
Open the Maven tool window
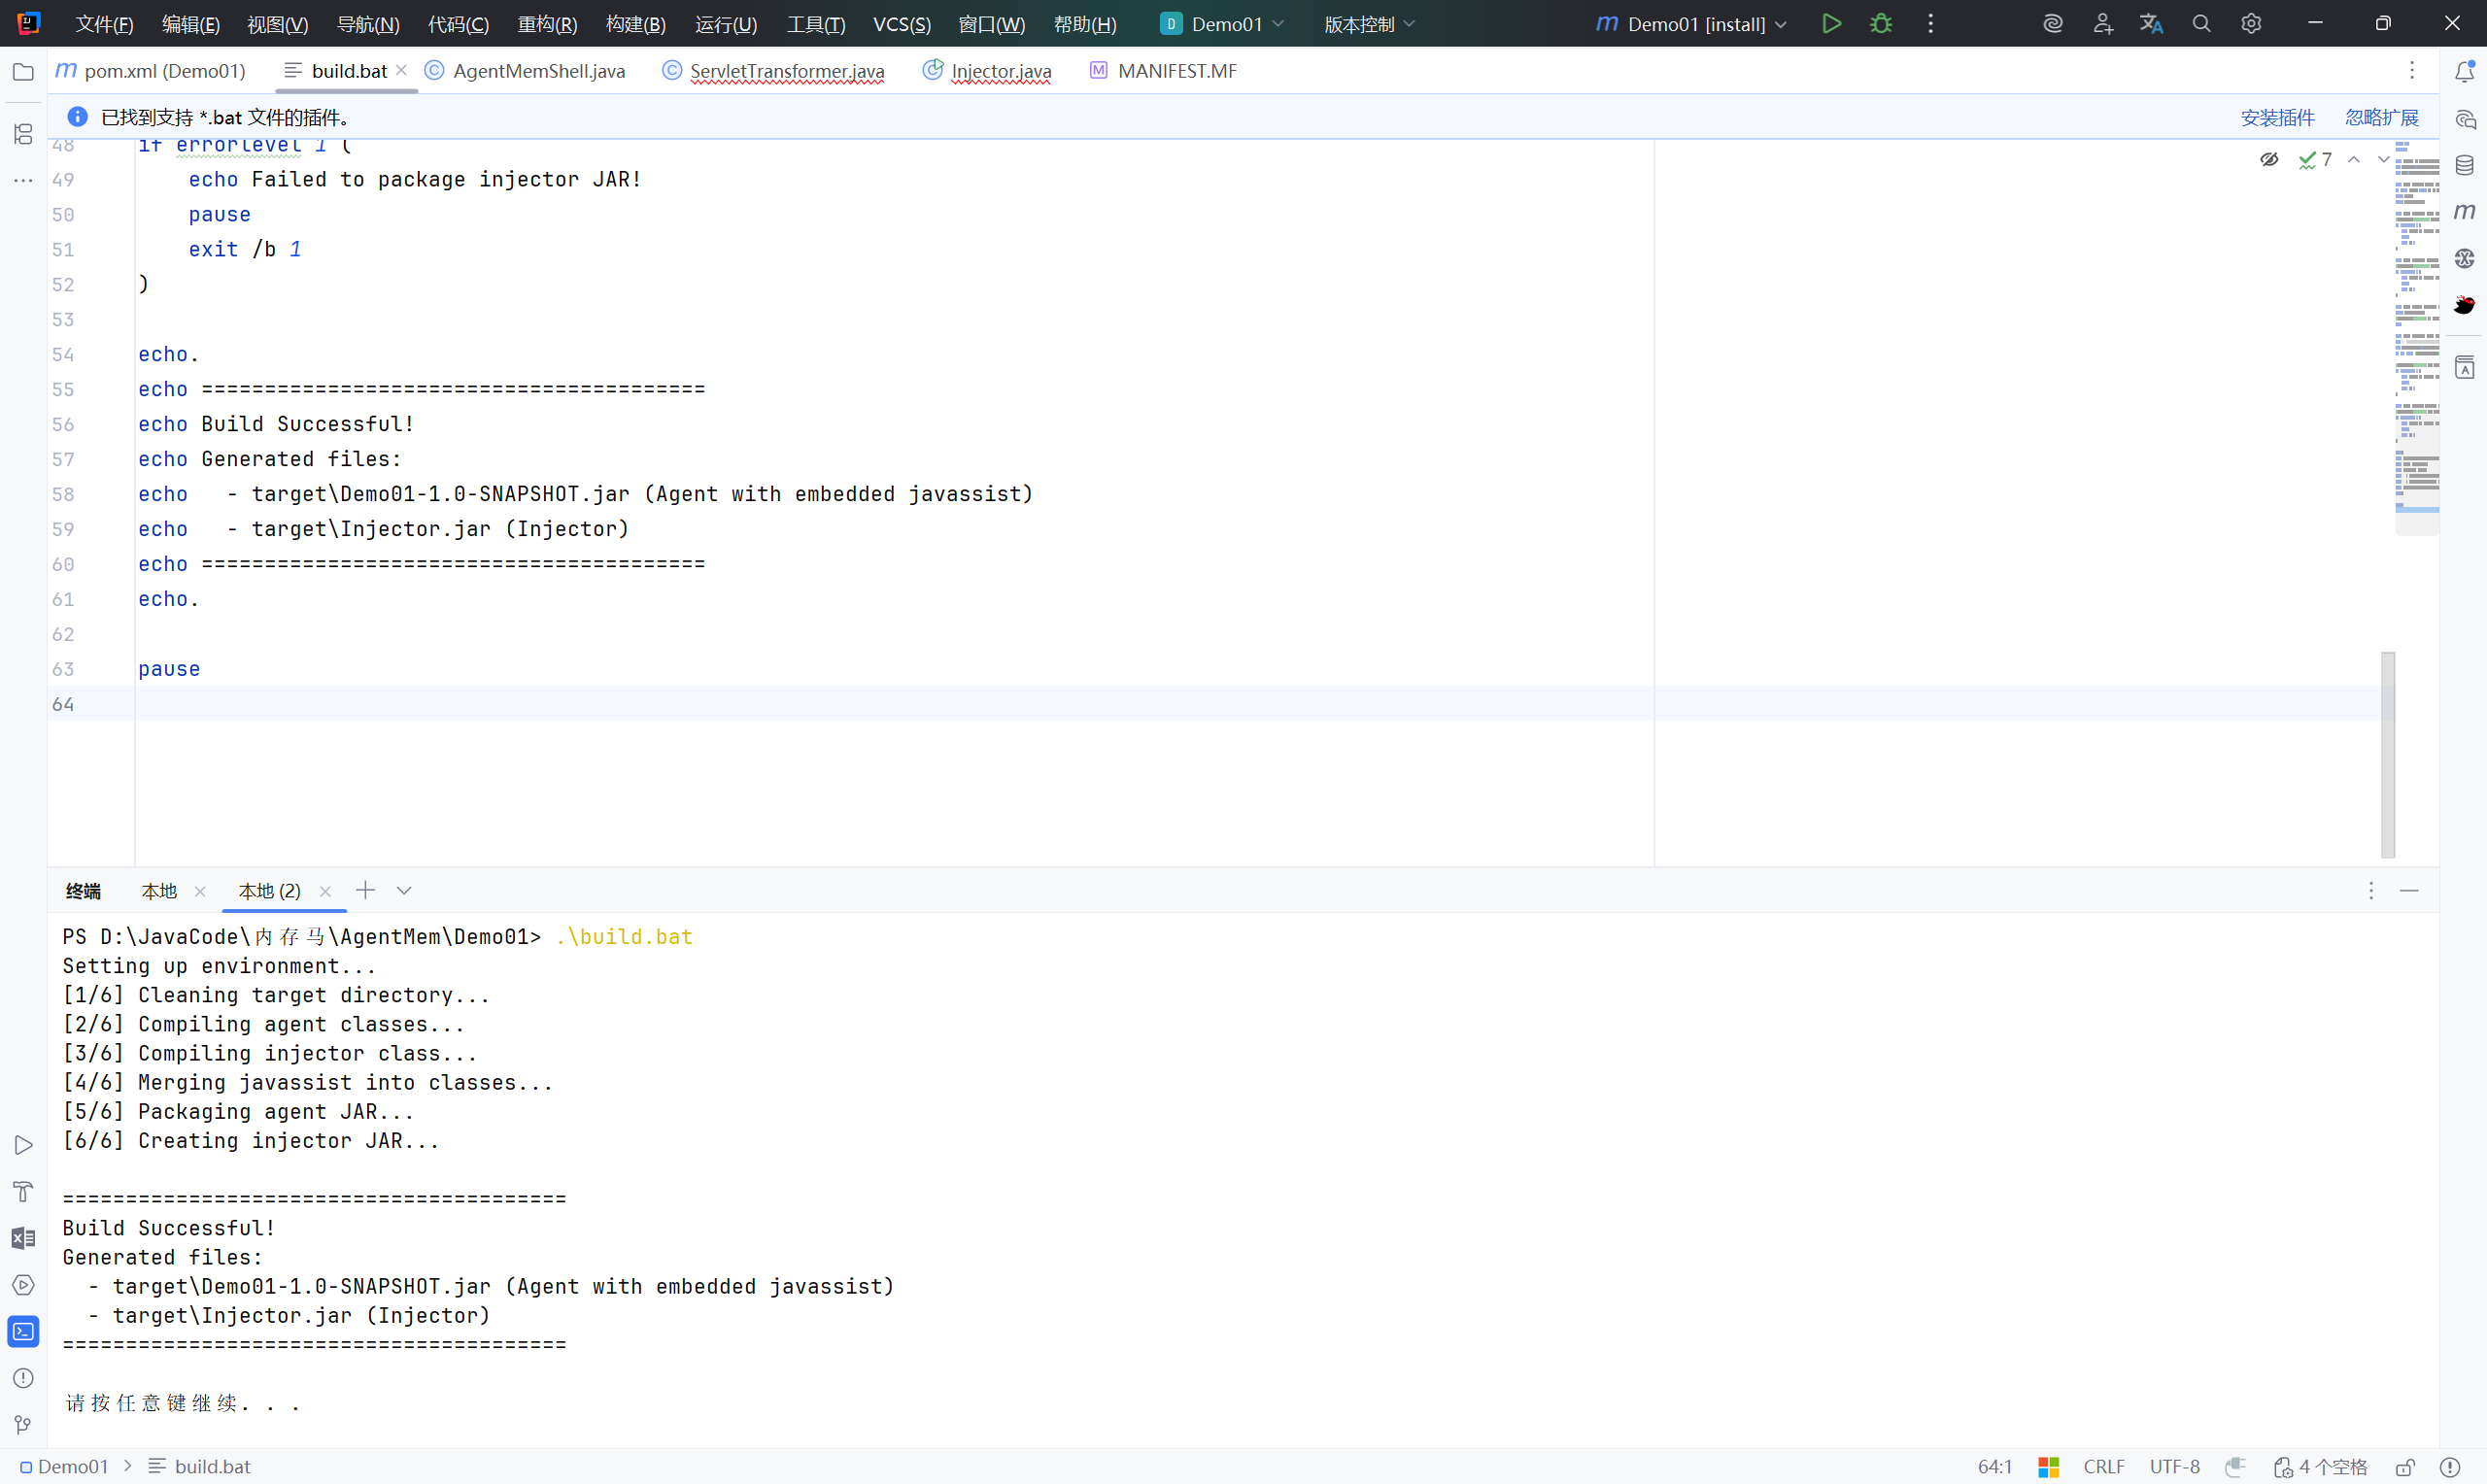point(2464,211)
